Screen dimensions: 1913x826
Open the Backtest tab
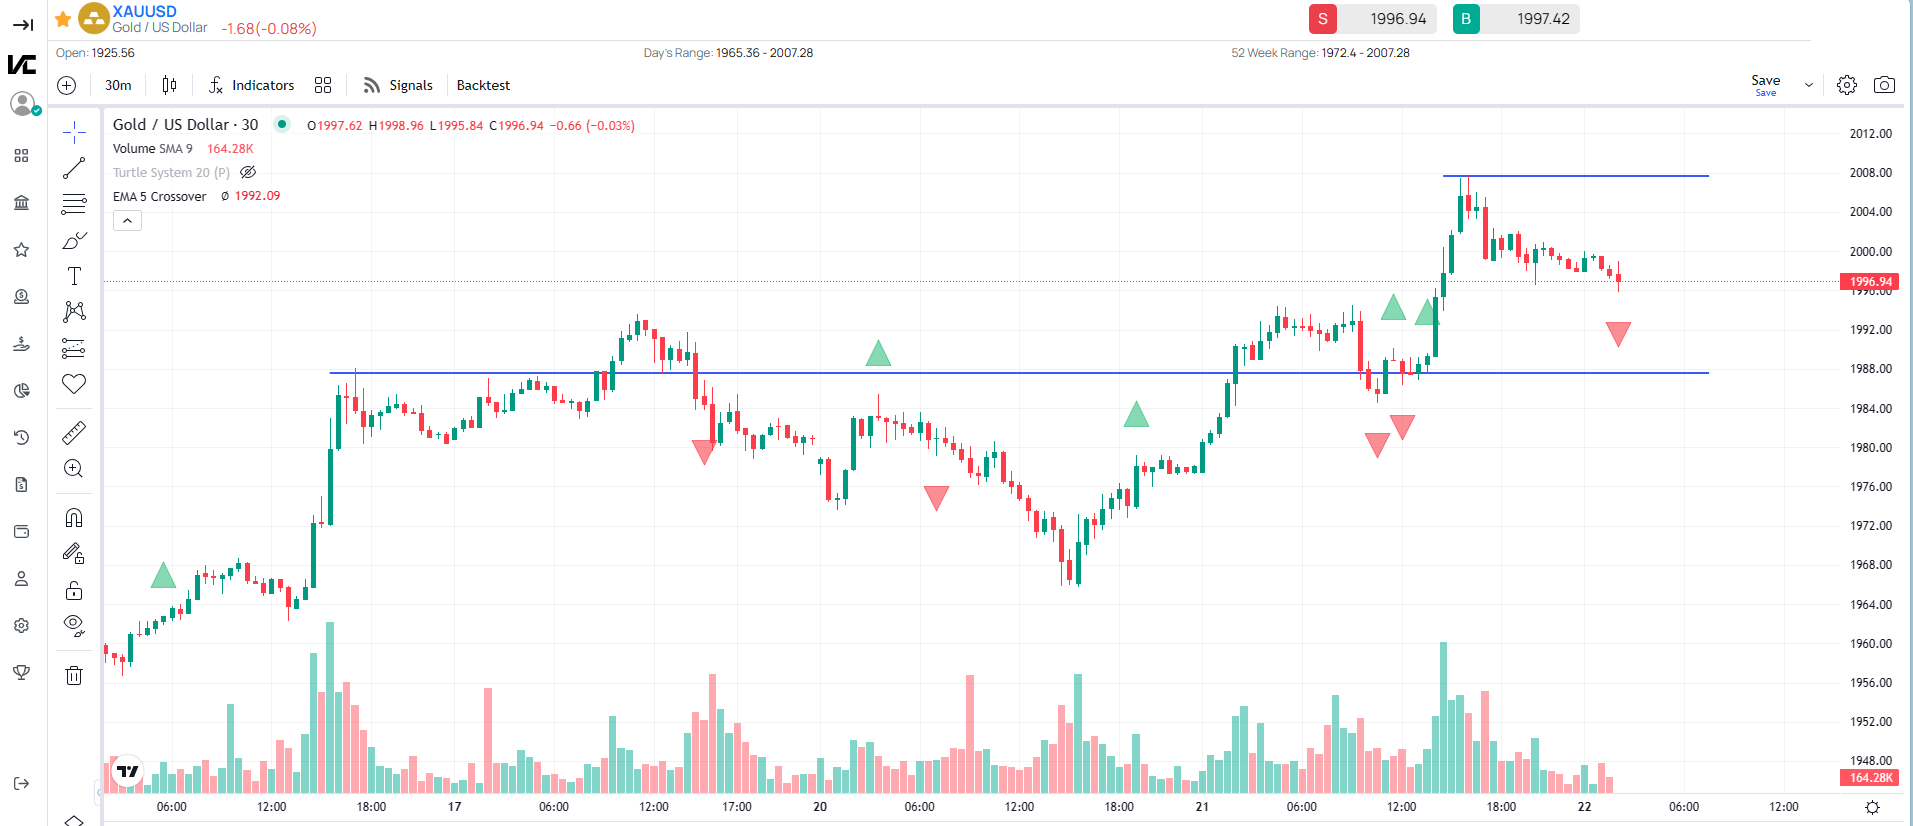point(483,85)
